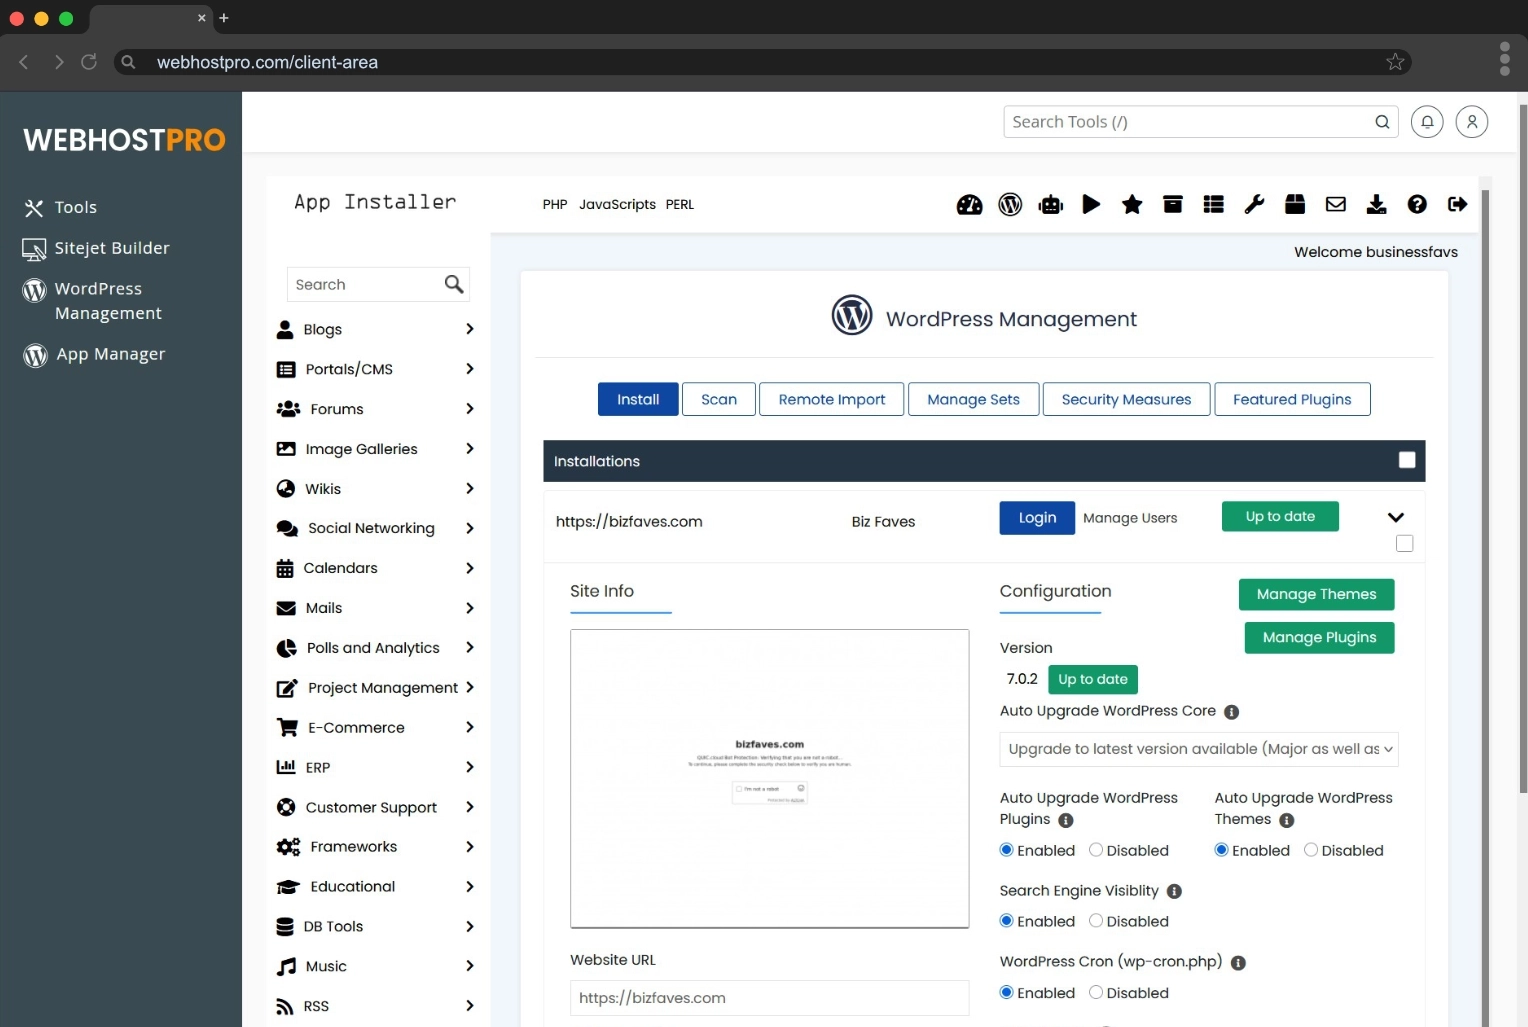Open the dashboard speedometer icon in toolbar
This screenshot has height=1027, width=1528.
point(969,205)
